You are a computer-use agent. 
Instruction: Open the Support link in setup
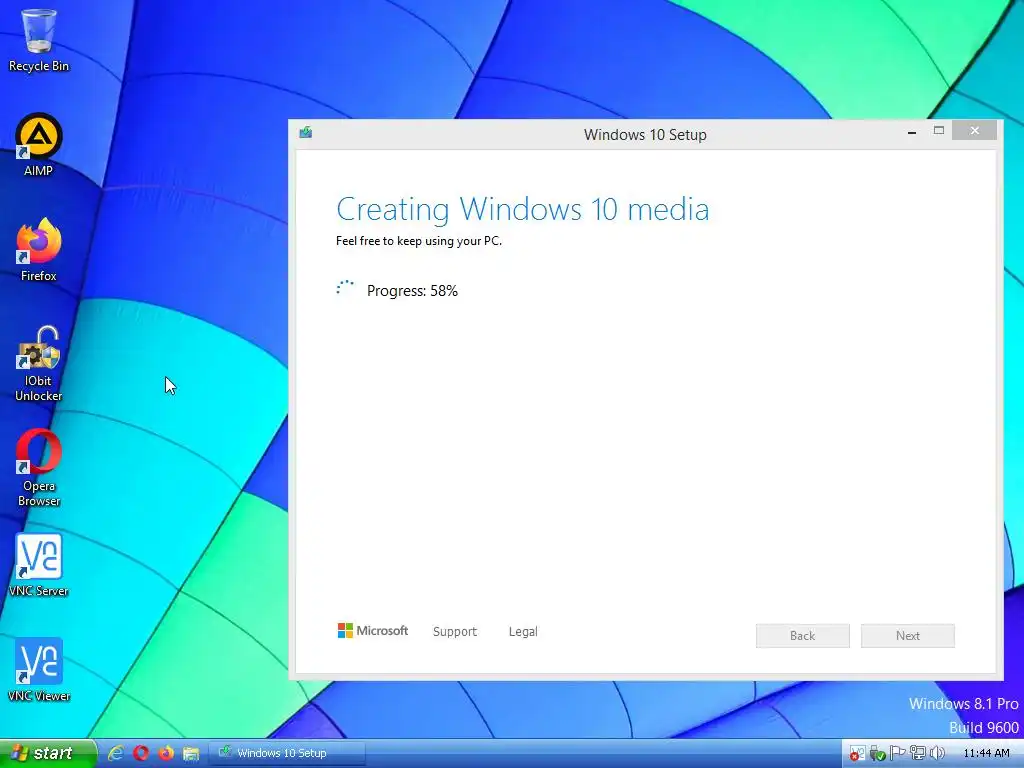[x=455, y=632]
